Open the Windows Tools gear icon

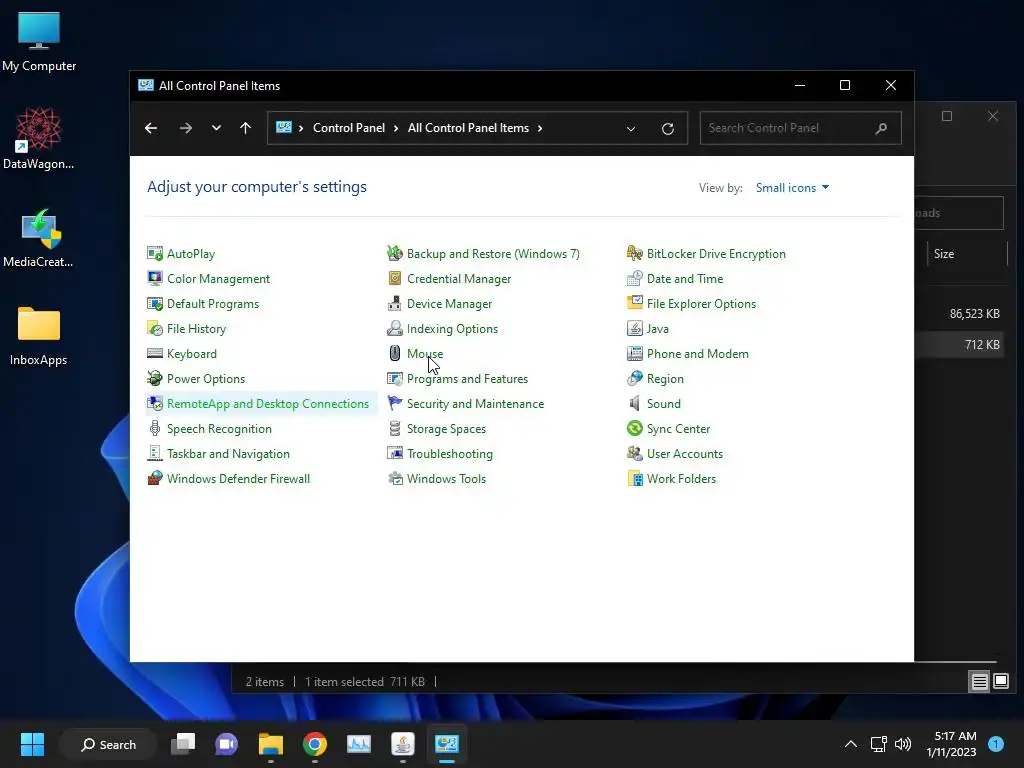click(x=394, y=478)
